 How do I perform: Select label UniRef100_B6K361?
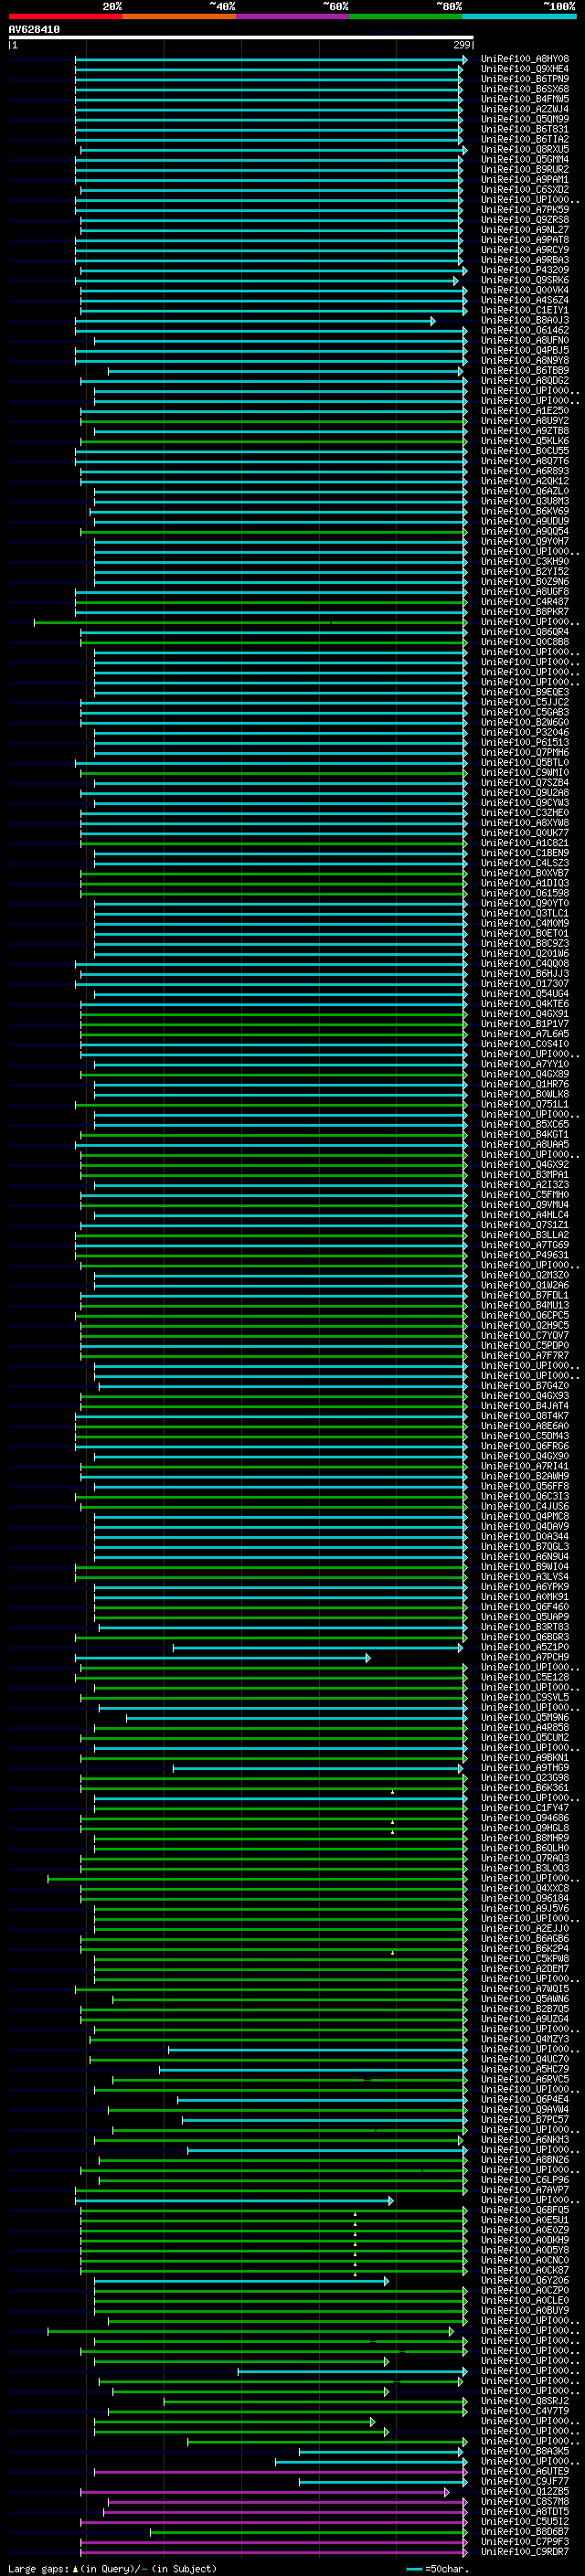(x=525, y=1788)
